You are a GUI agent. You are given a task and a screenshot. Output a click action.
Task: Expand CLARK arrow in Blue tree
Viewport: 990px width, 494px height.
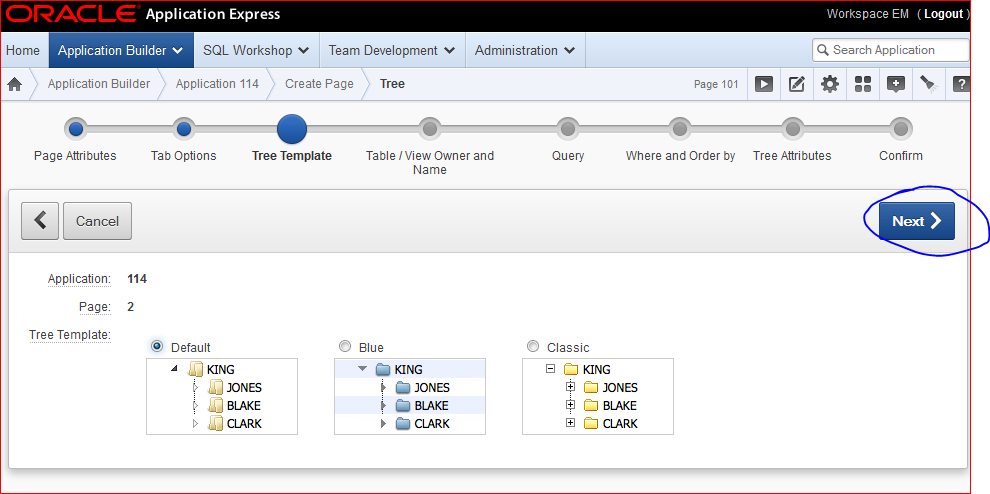(383, 423)
